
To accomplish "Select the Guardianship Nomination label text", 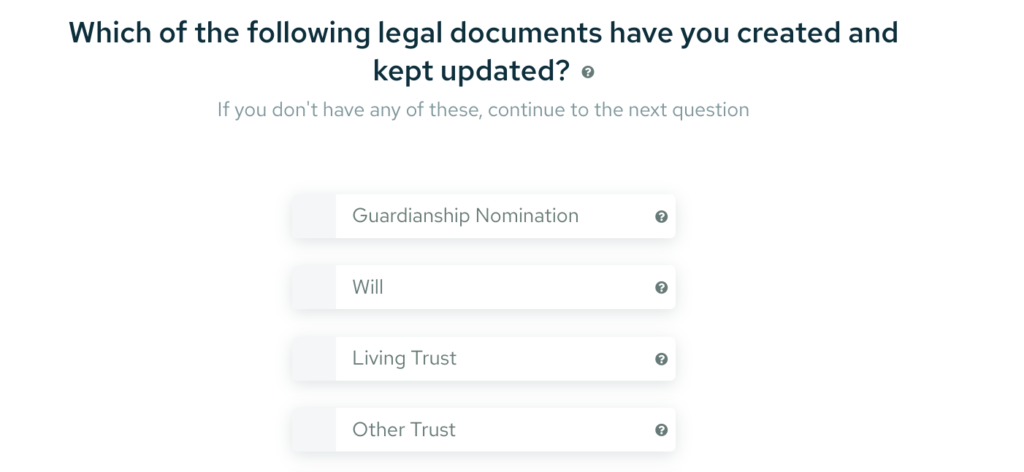I will pyautogui.click(x=465, y=216).
